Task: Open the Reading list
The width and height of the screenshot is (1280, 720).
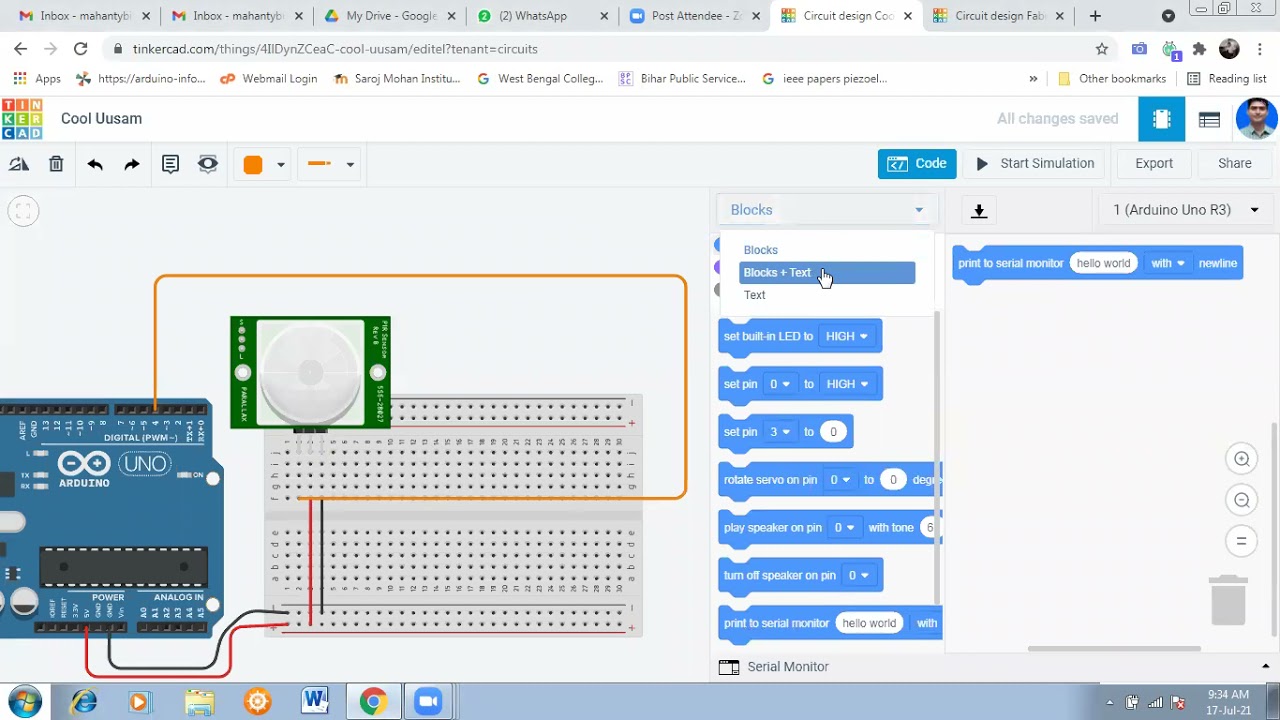Action: (1226, 79)
